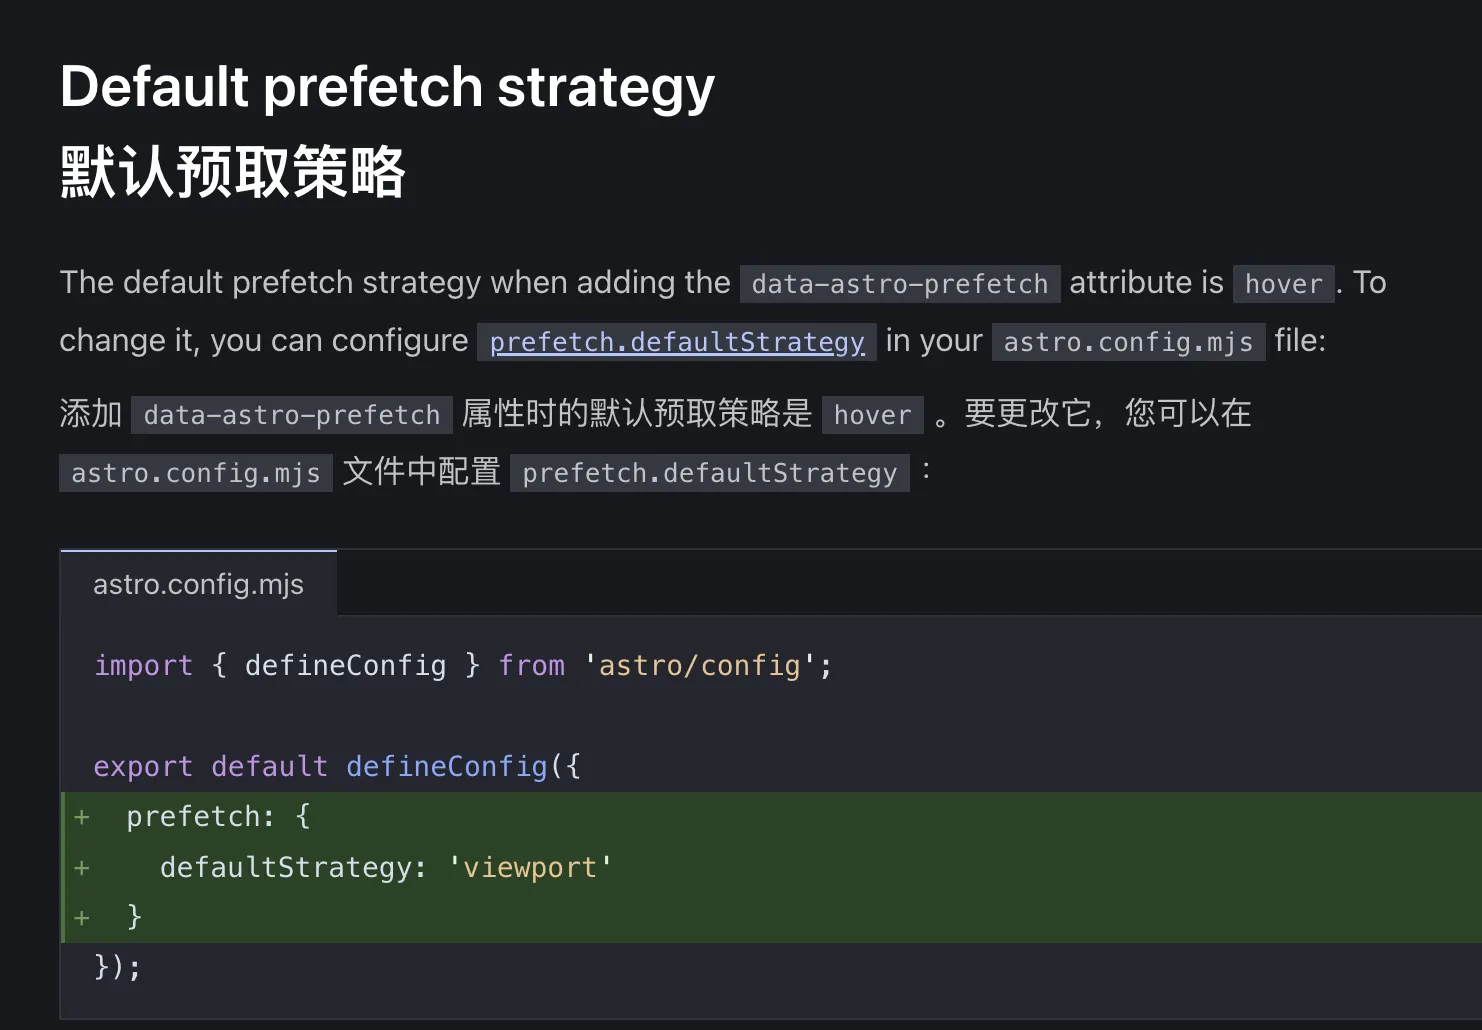Click the "Default prefetch strategy" heading
The width and height of the screenshot is (1482, 1030).
(387, 87)
